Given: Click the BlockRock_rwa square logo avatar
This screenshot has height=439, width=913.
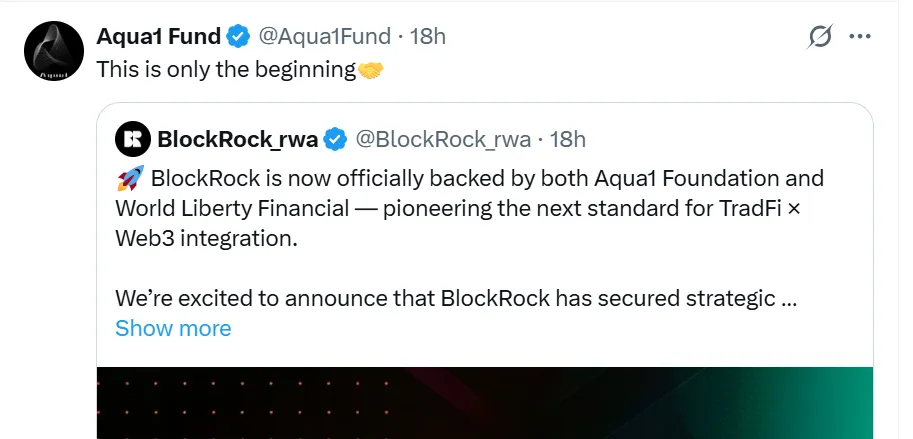Looking at the screenshot, I should coord(131,138).
